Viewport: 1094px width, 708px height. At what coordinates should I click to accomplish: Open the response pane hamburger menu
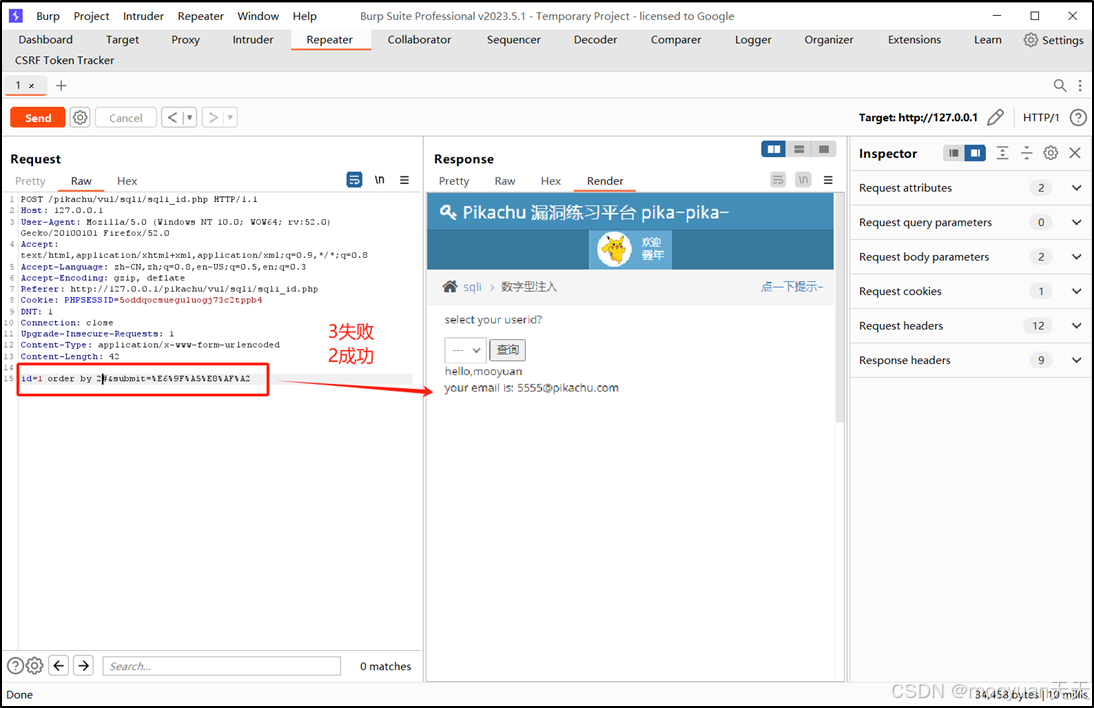828,180
